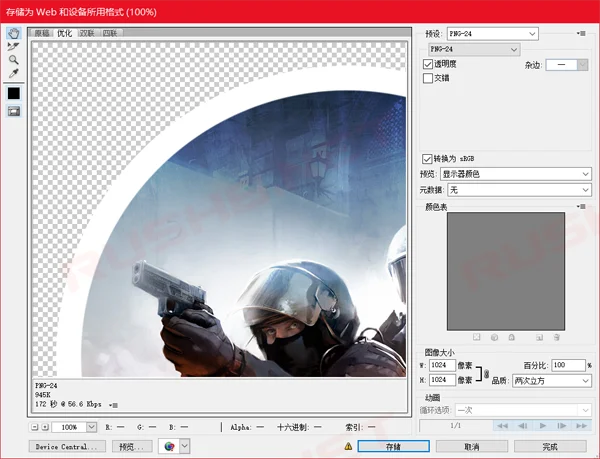Open the 元数据 metadata dropdown
600x459 pixels.
tap(520, 190)
